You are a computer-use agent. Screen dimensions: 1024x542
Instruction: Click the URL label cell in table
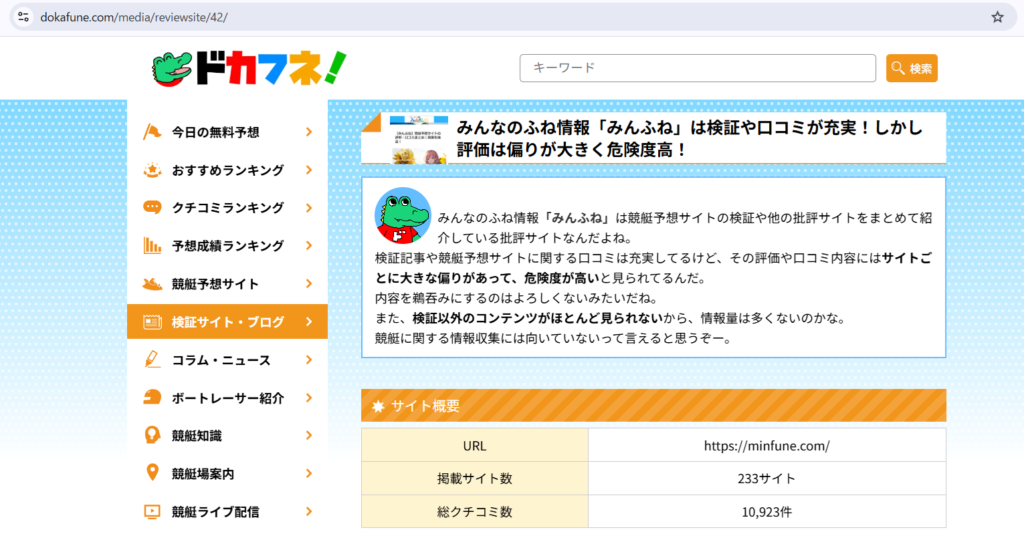pyautogui.click(x=475, y=446)
